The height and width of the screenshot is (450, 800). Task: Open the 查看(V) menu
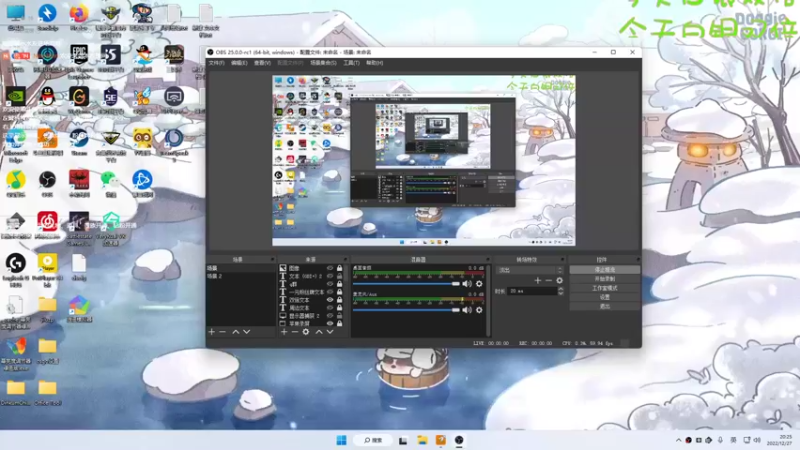coord(262,63)
